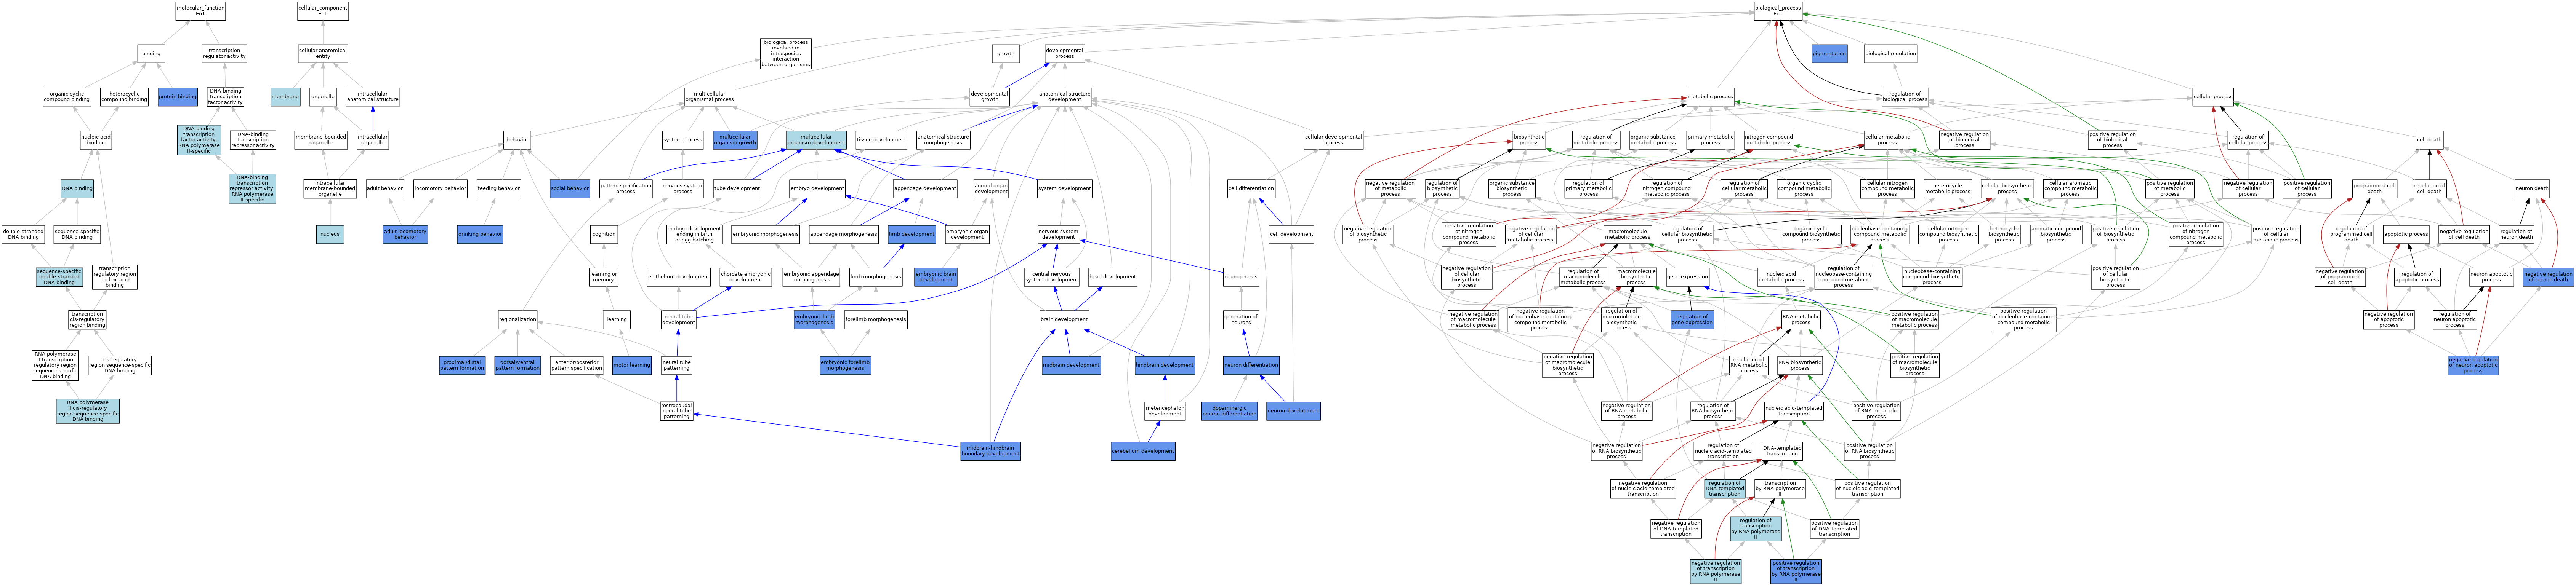Screen dimensions: 2576x586
Task: Select the 'binding' node under molecular_function
Action: point(151,54)
